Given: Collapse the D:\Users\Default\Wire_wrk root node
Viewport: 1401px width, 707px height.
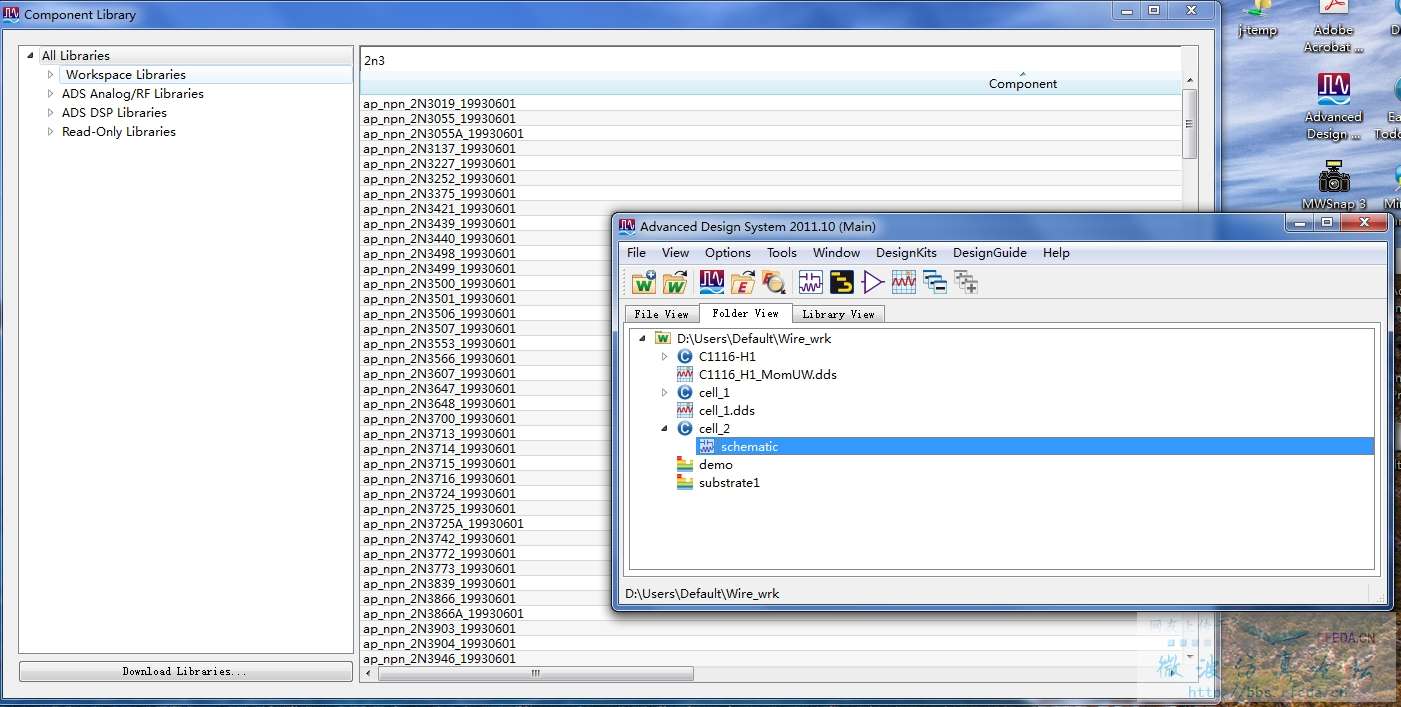Looking at the screenshot, I should click(642, 339).
